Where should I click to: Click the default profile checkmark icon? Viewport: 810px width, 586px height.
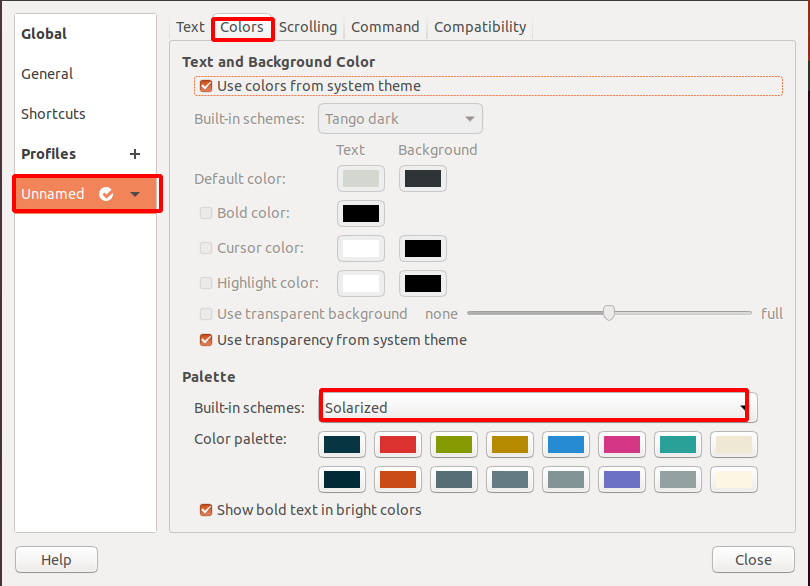coord(106,194)
